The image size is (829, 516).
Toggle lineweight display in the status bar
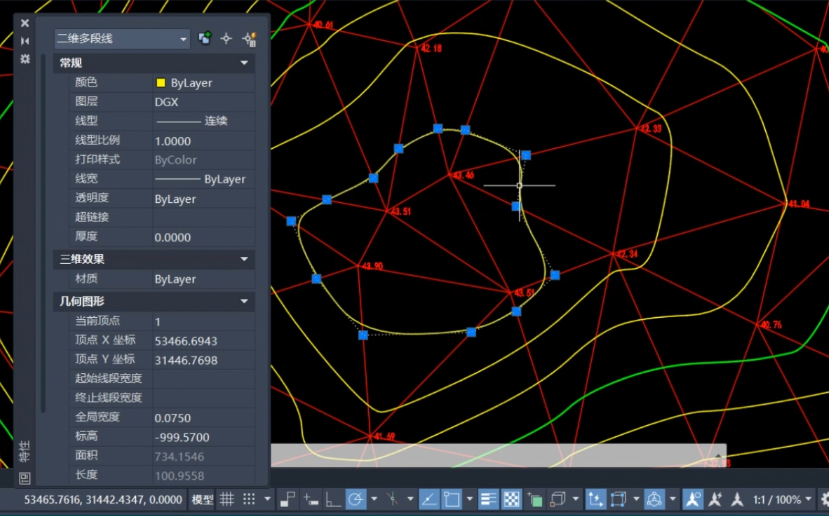pos(488,498)
